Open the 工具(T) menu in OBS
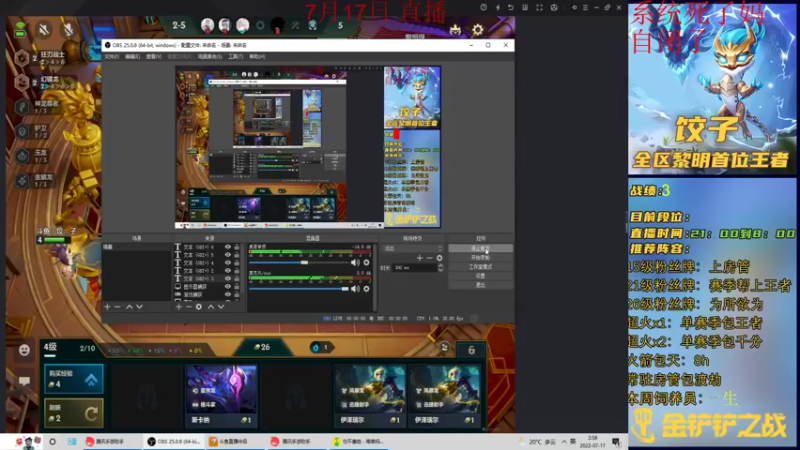 235,57
